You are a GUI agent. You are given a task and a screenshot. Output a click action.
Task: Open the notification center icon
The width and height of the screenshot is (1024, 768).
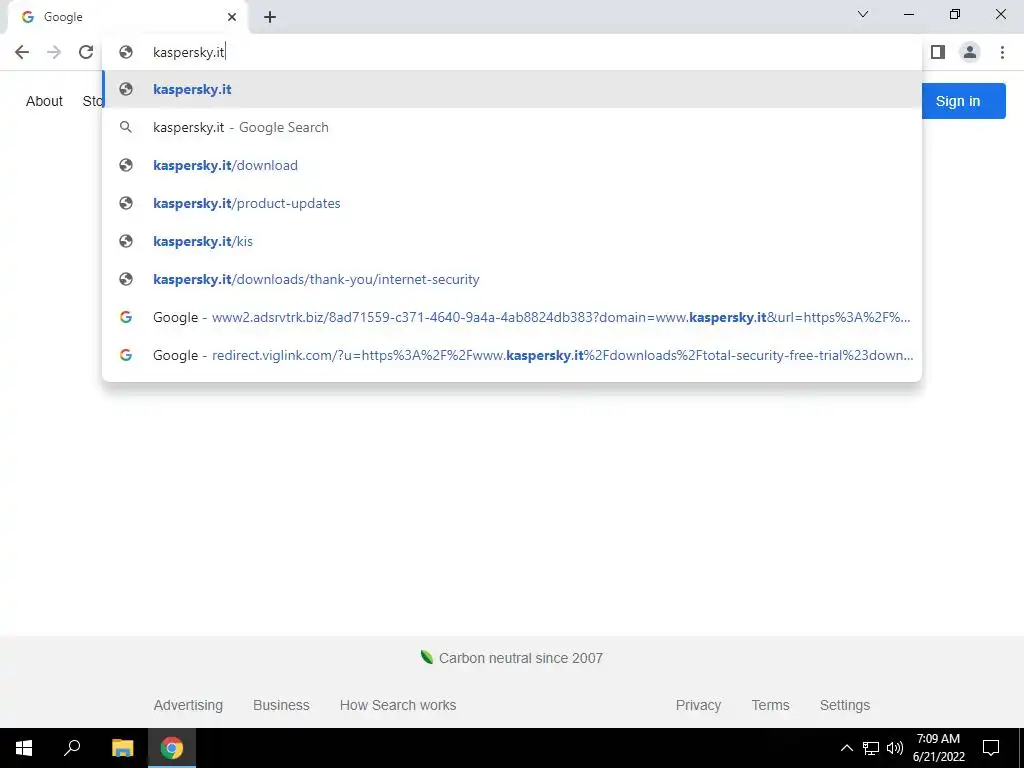[x=991, y=748]
